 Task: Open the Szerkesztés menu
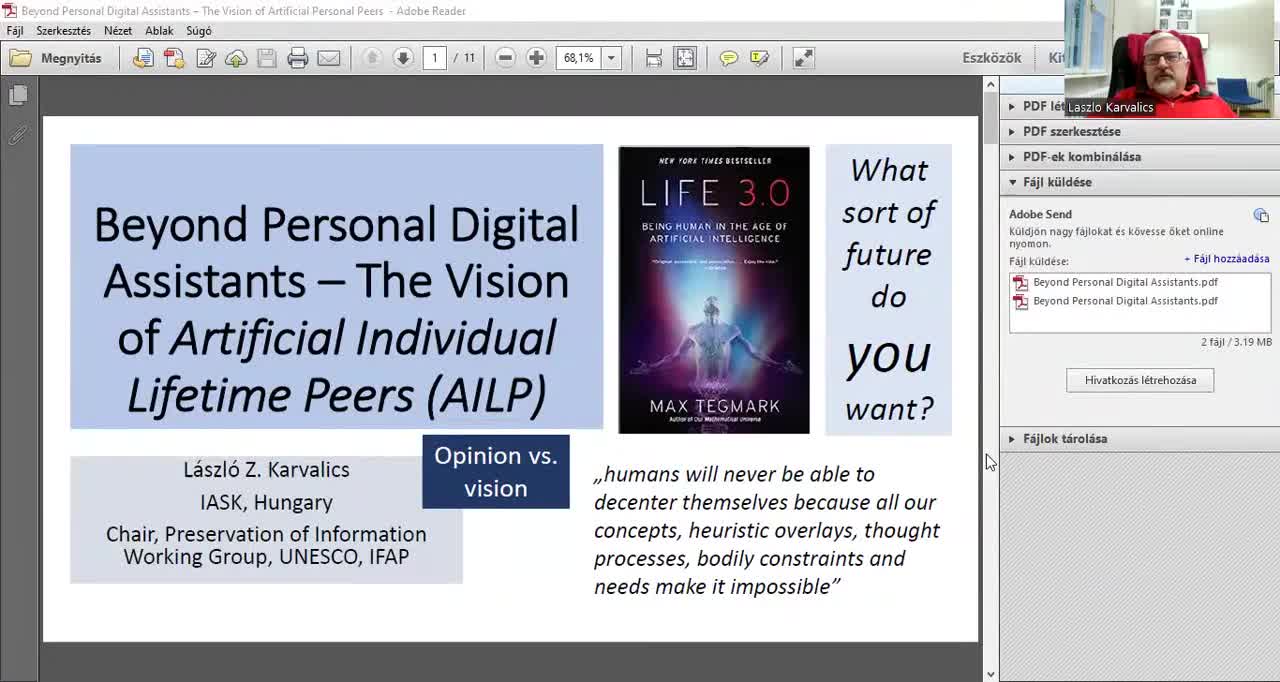point(64,31)
